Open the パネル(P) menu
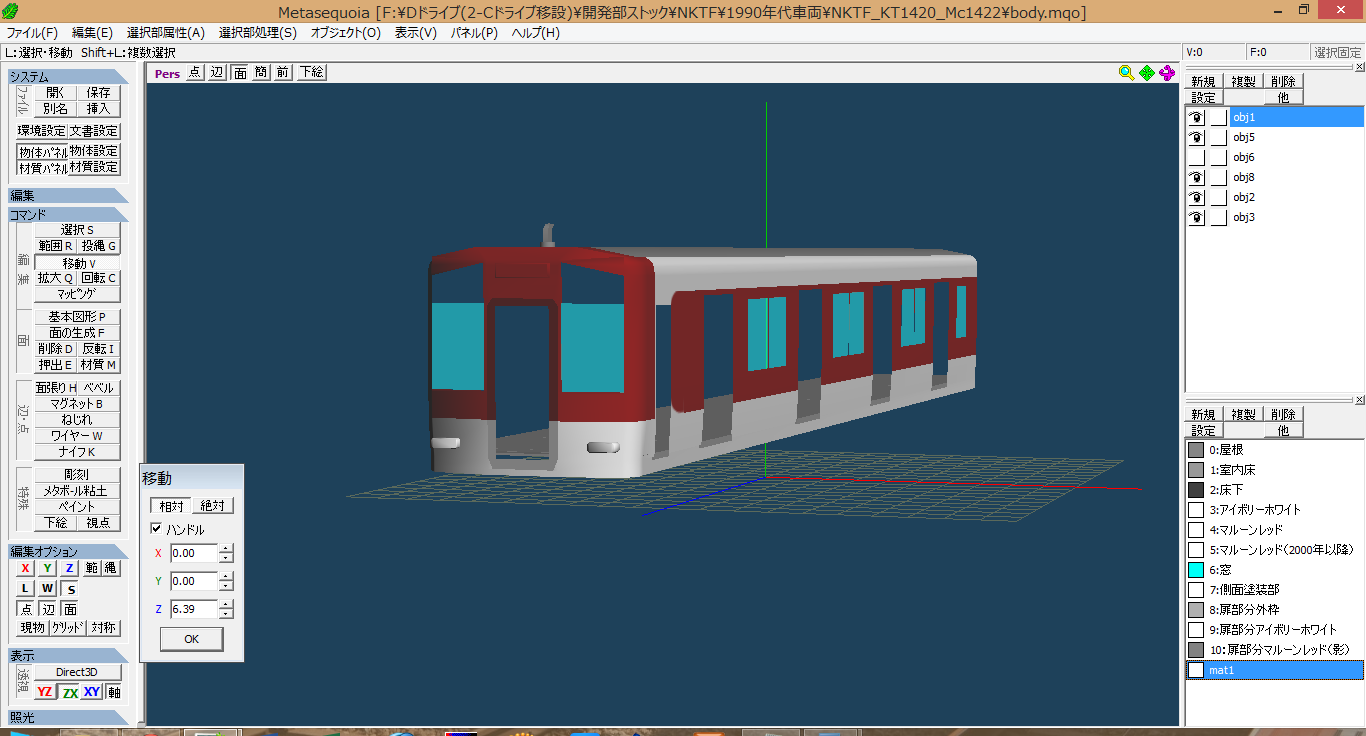The height and width of the screenshot is (736, 1366). click(474, 32)
